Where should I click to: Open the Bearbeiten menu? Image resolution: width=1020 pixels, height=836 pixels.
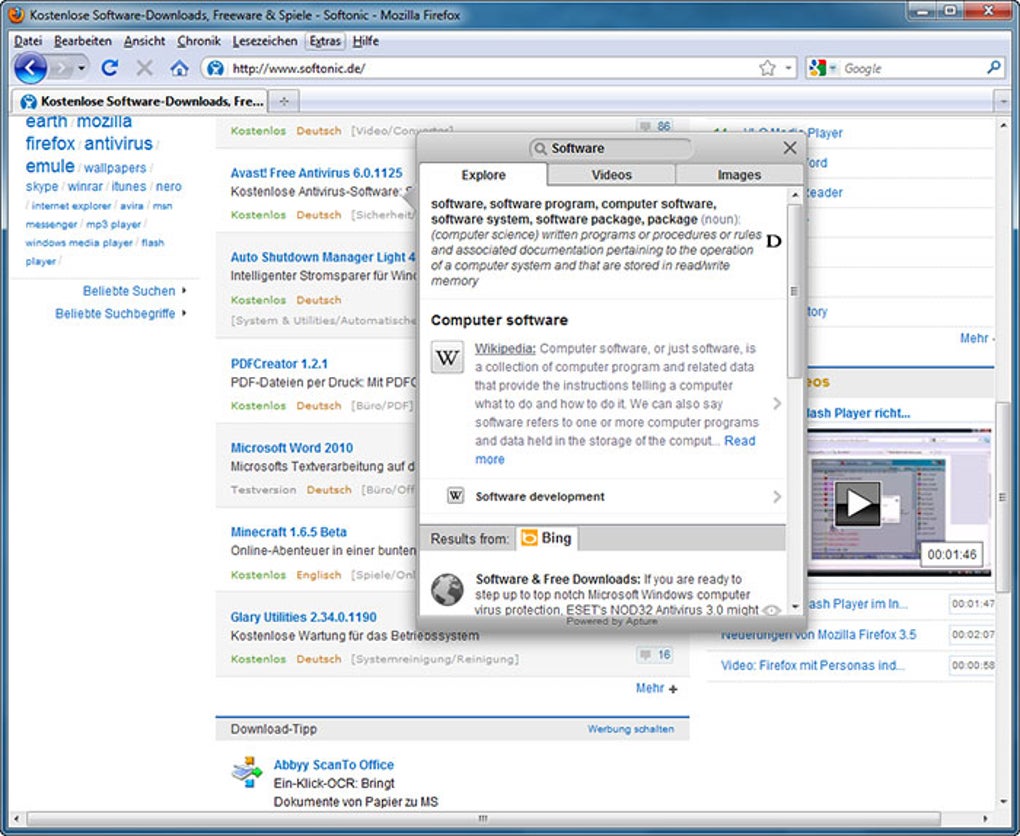(83, 41)
